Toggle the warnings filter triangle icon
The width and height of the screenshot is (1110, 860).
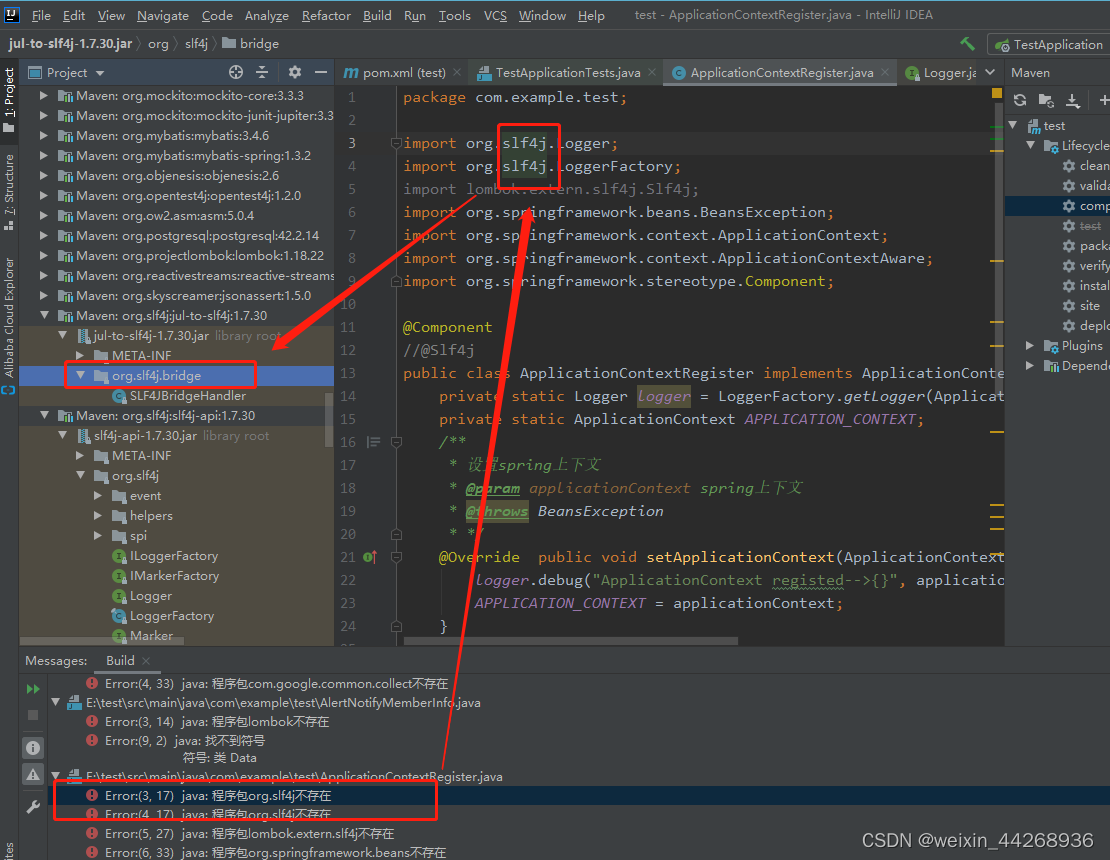[x=33, y=774]
